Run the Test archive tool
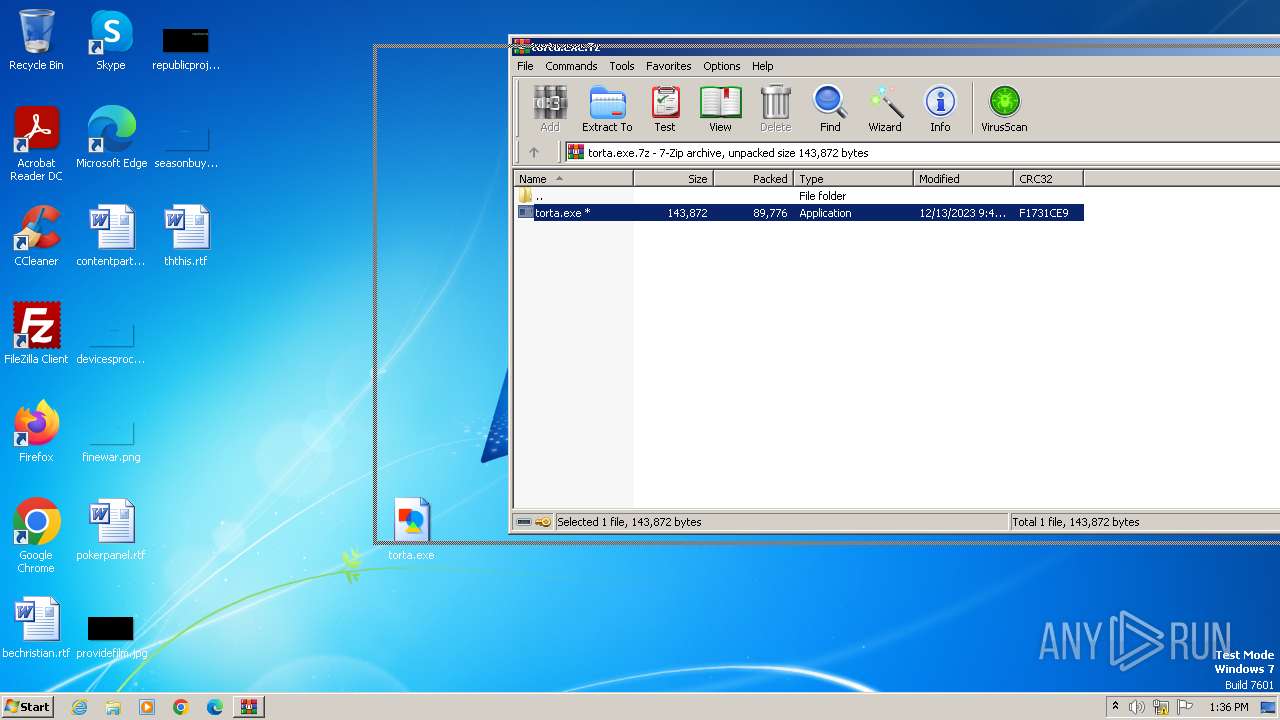This screenshot has width=1280, height=720. point(665,108)
